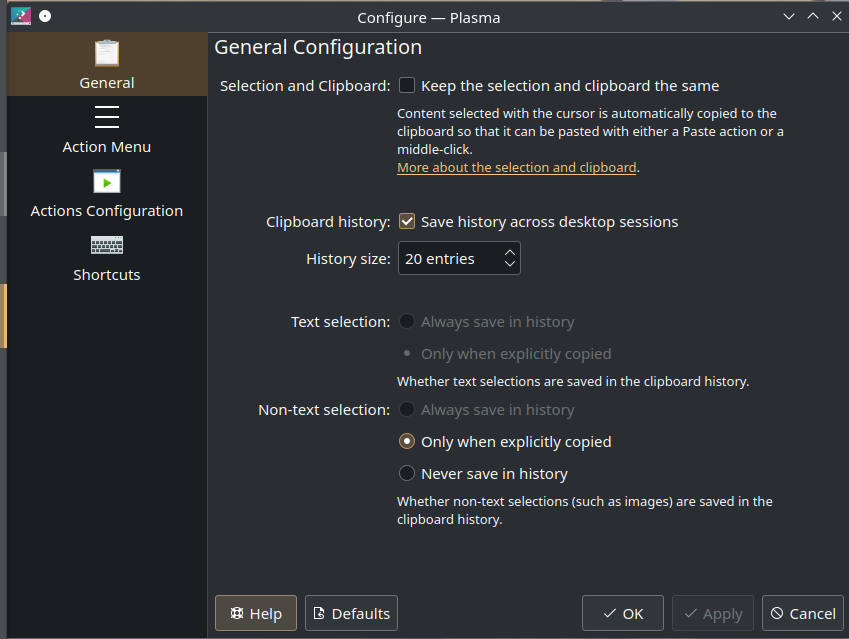
Task: Select "Never save in history" for non-text
Action: [x=409, y=473]
